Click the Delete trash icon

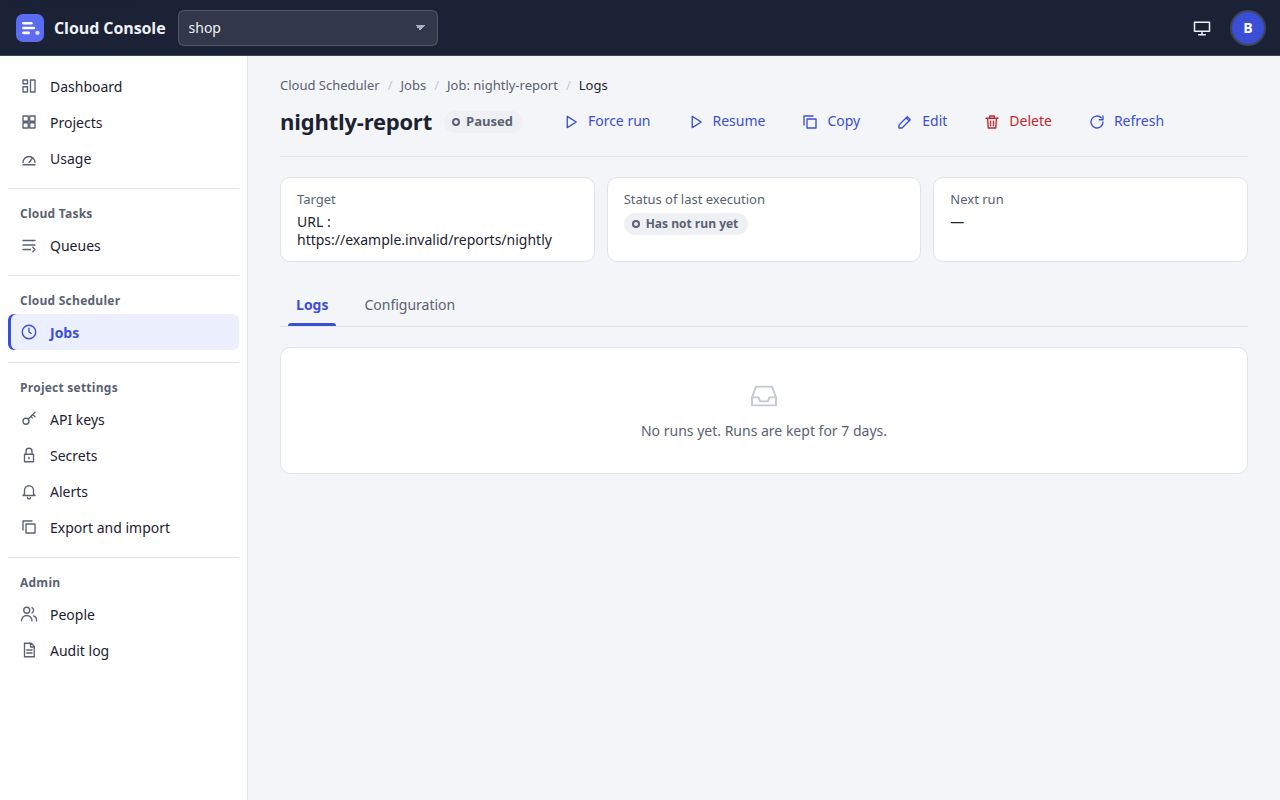[x=992, y=122]
